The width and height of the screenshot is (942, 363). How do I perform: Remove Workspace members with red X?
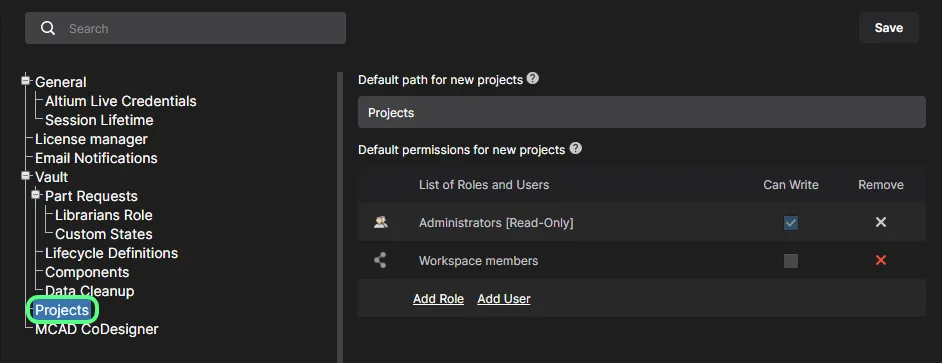coord(881,260)
